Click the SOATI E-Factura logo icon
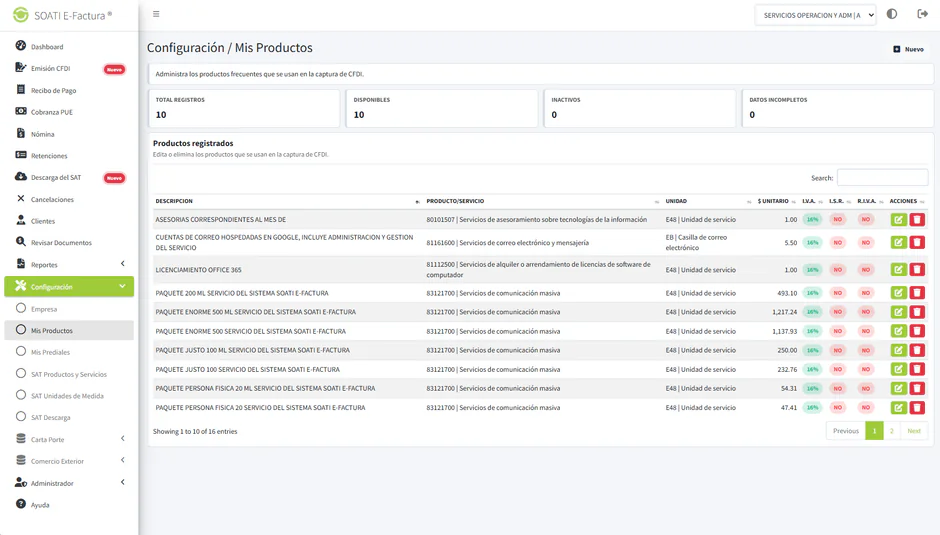The image size is (940, 535). [x=21, y=15]
